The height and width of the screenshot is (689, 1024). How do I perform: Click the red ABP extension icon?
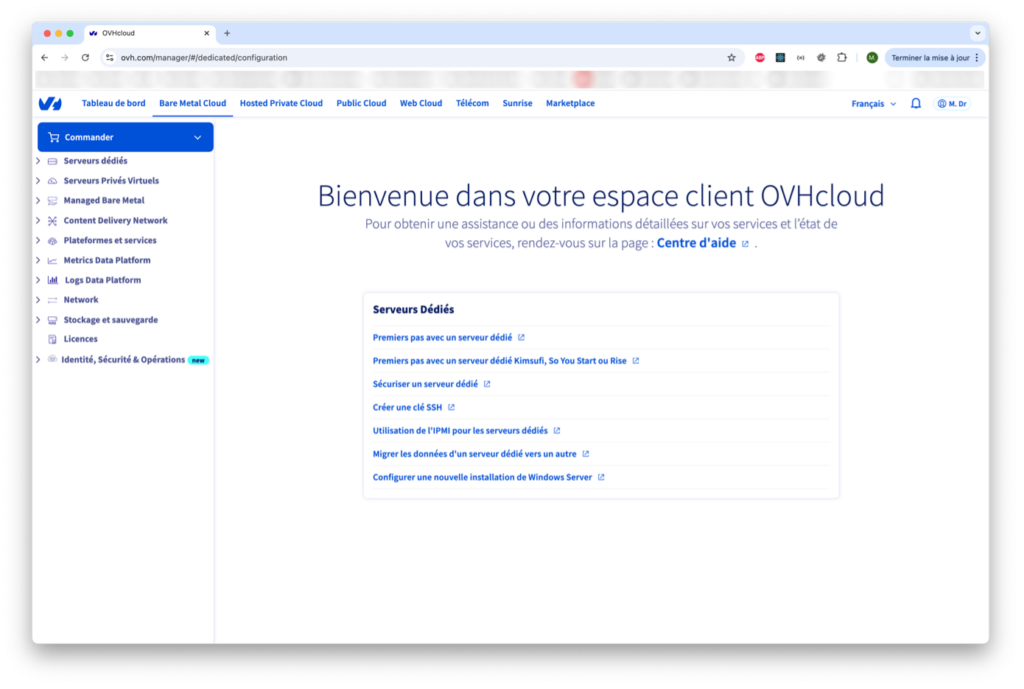point(760,57)
